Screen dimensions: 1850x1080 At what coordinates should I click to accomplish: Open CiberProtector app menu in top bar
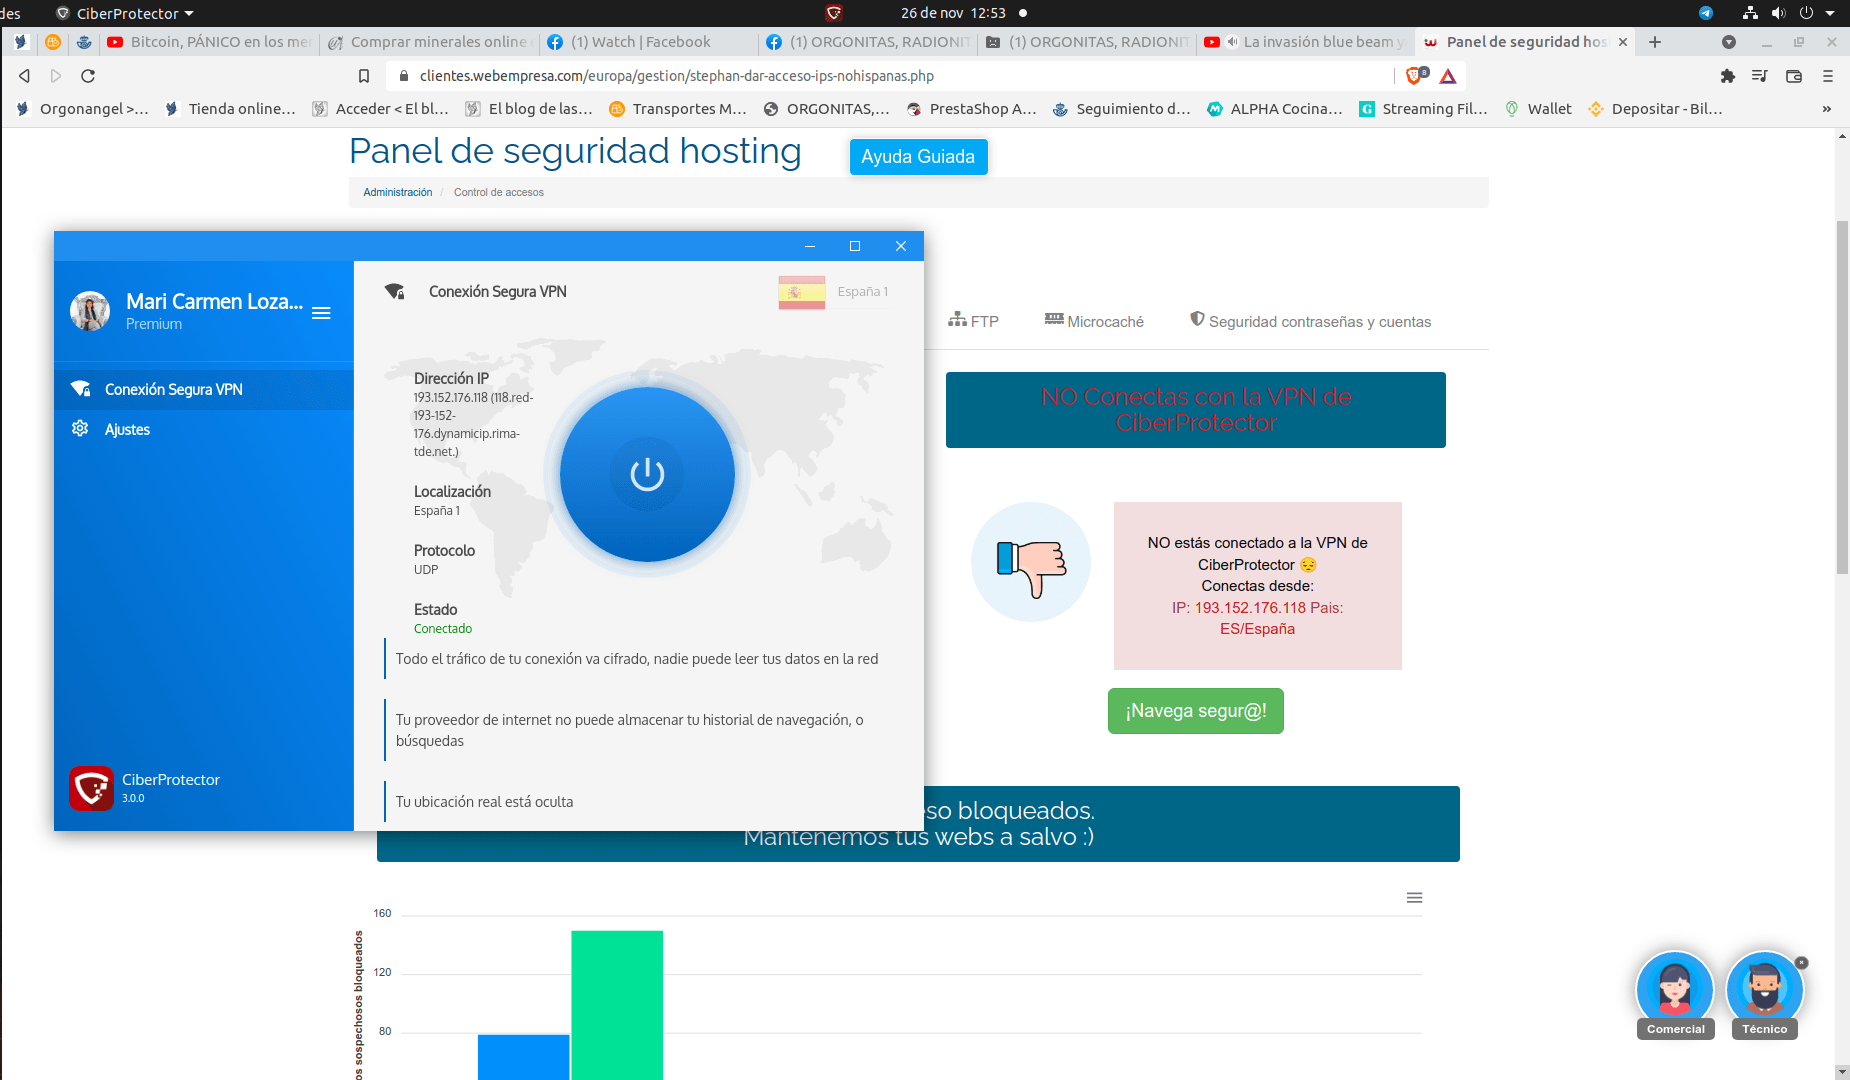coord(125,13)
